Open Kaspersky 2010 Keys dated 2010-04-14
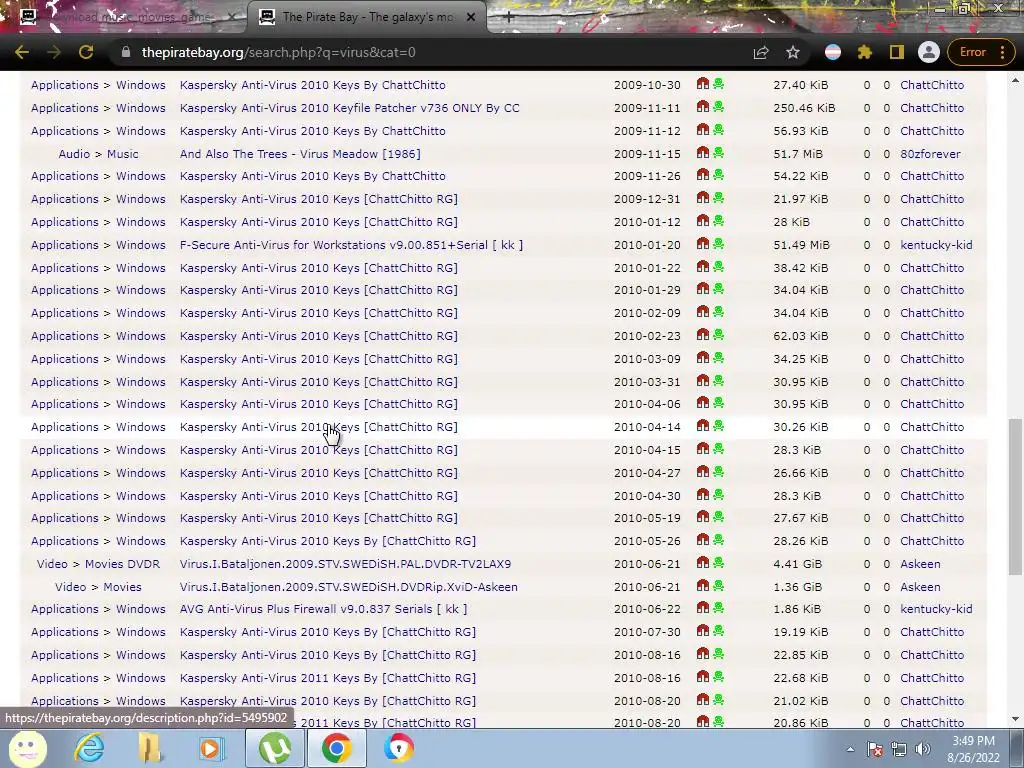This screenshot has height=768, width=1024. (318, 427)
